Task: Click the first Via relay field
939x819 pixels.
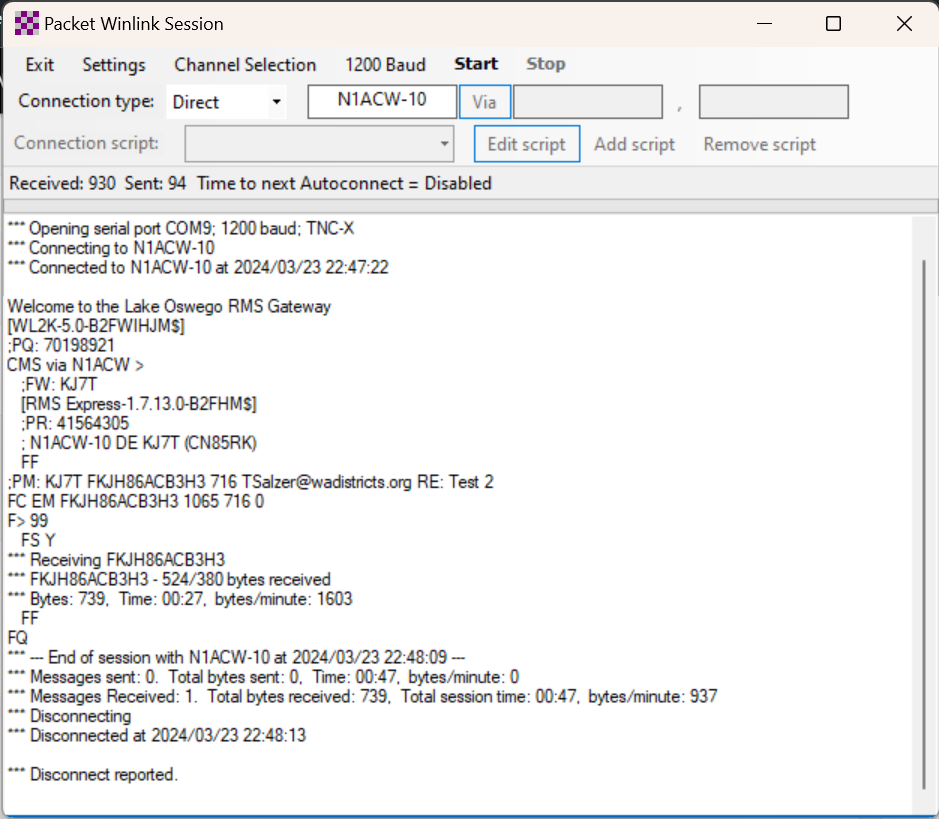Action: point(587,102)
